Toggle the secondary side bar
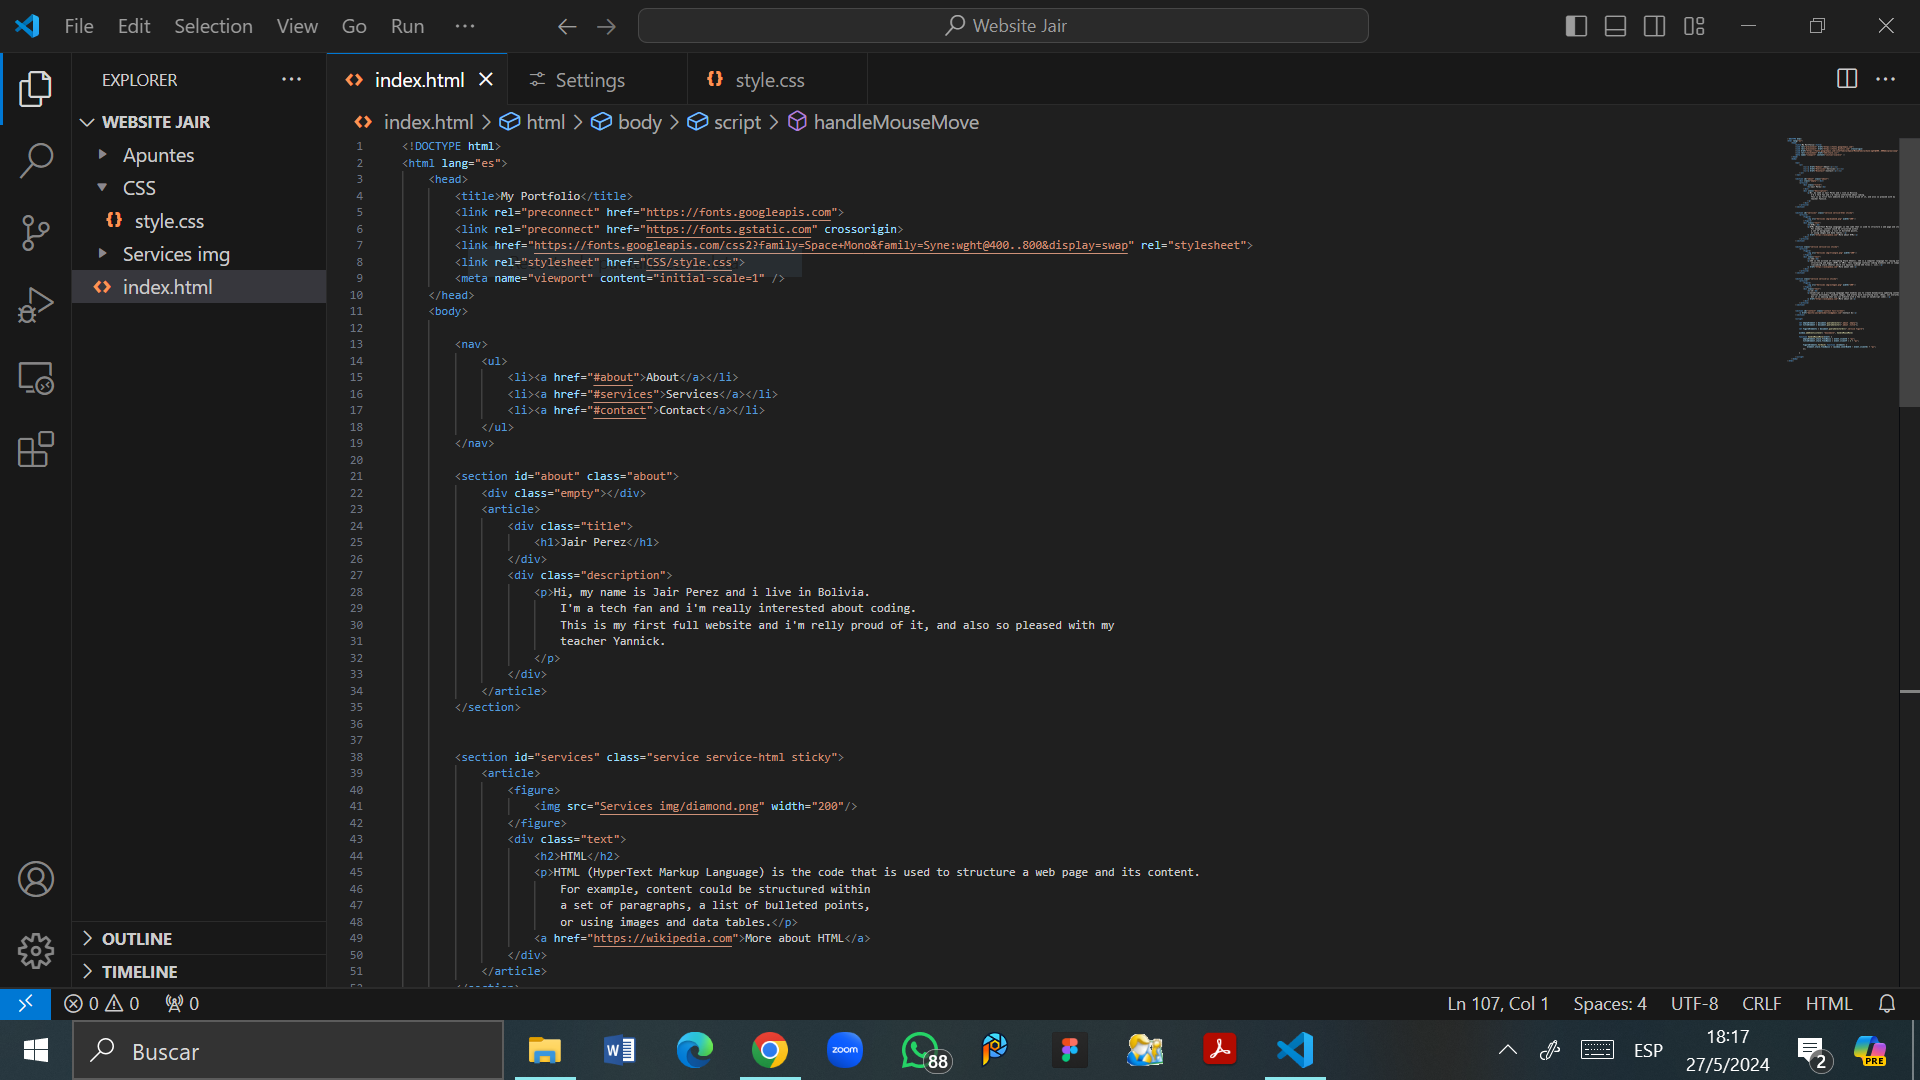The height and width of the screenshot is (1080, 1920). coord(1654,26)
